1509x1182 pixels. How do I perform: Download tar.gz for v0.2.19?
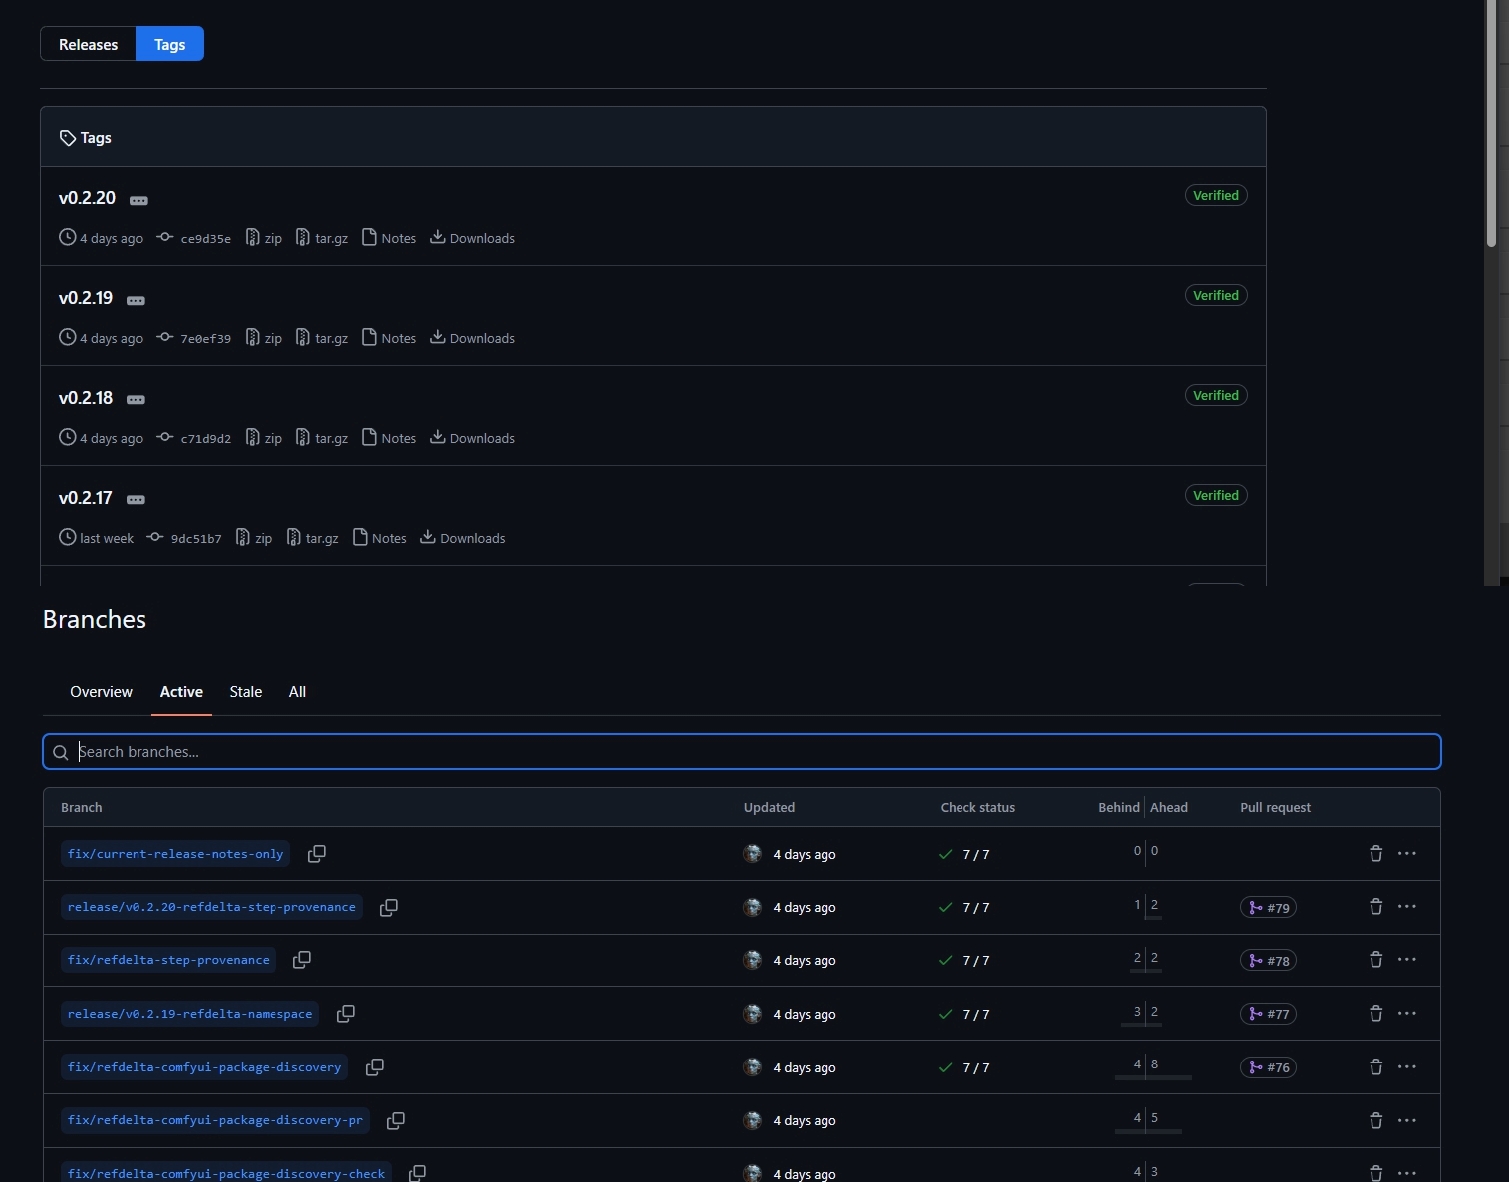(x=322, y=338)
